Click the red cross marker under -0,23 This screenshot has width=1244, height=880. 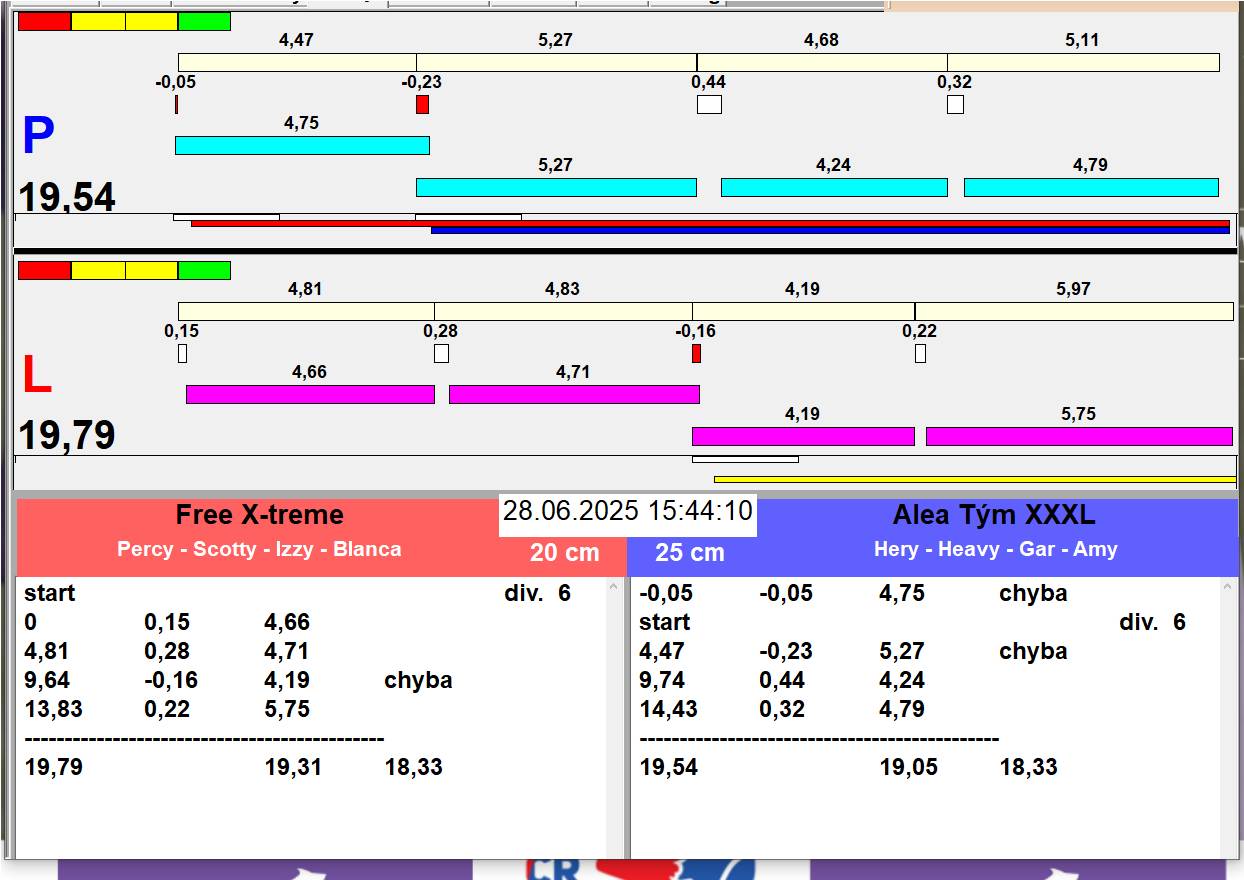(x=422, y=104)
